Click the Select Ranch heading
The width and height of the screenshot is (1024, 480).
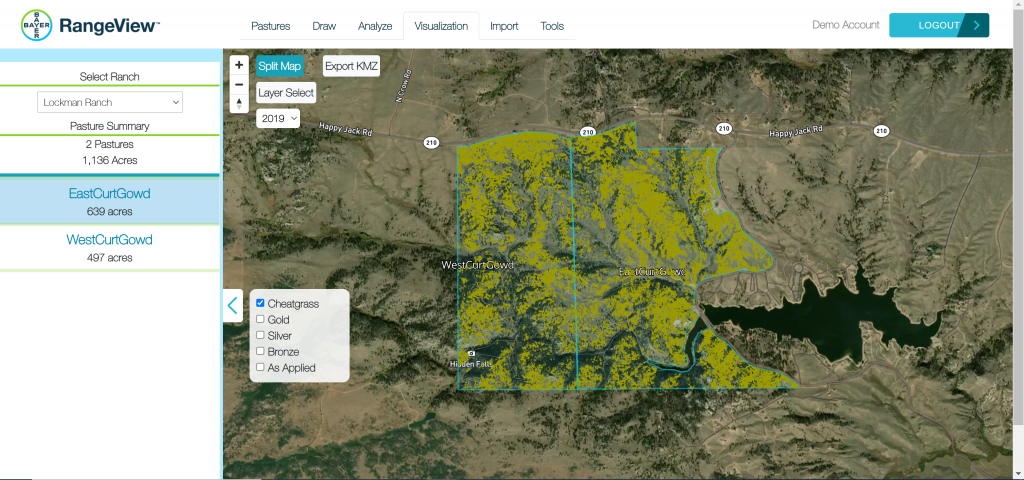tap(110, 76)
